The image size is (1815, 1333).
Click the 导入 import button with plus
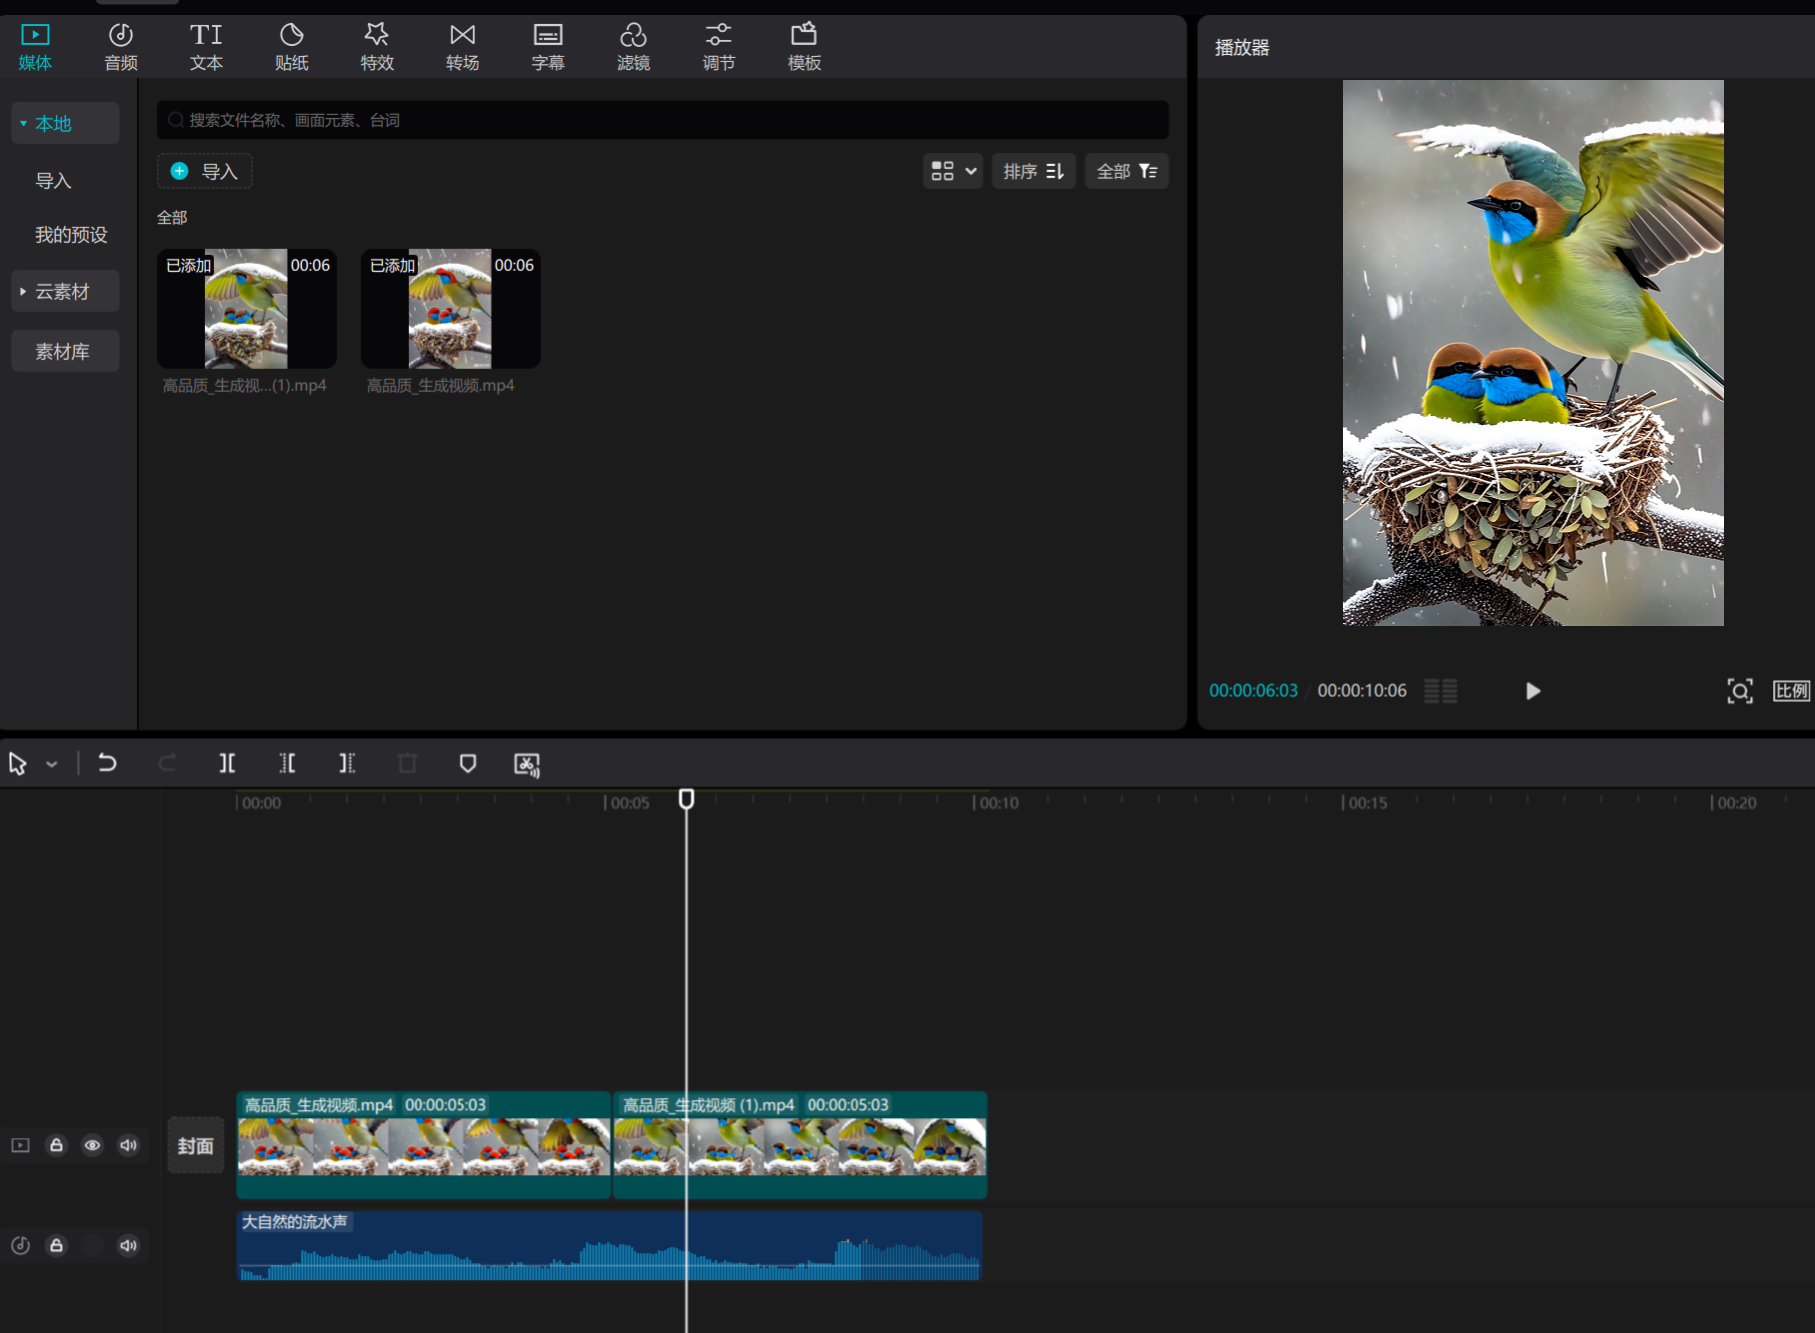205,171
